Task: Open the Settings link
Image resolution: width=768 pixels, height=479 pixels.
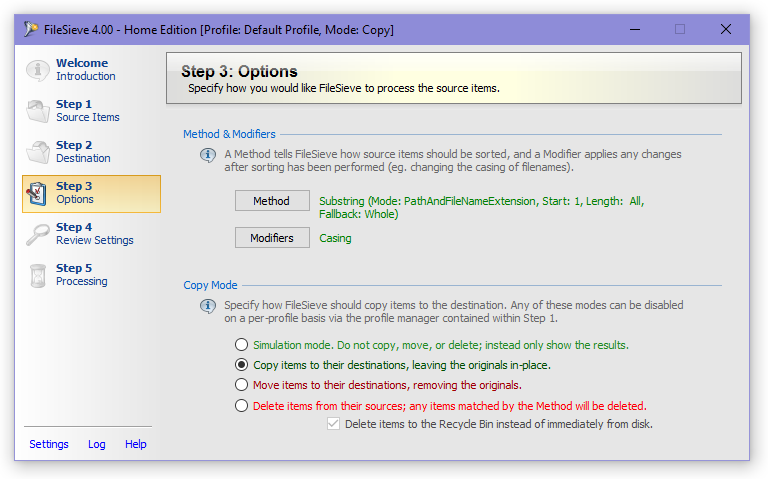Action: pyautogui.click(x=49, y=444)
